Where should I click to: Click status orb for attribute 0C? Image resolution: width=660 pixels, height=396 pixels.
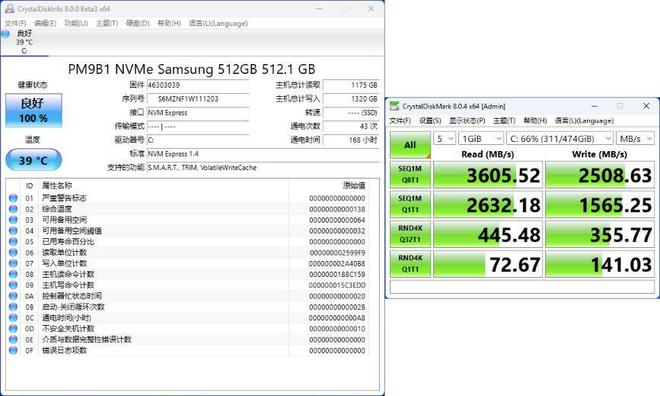pos(13,318)
